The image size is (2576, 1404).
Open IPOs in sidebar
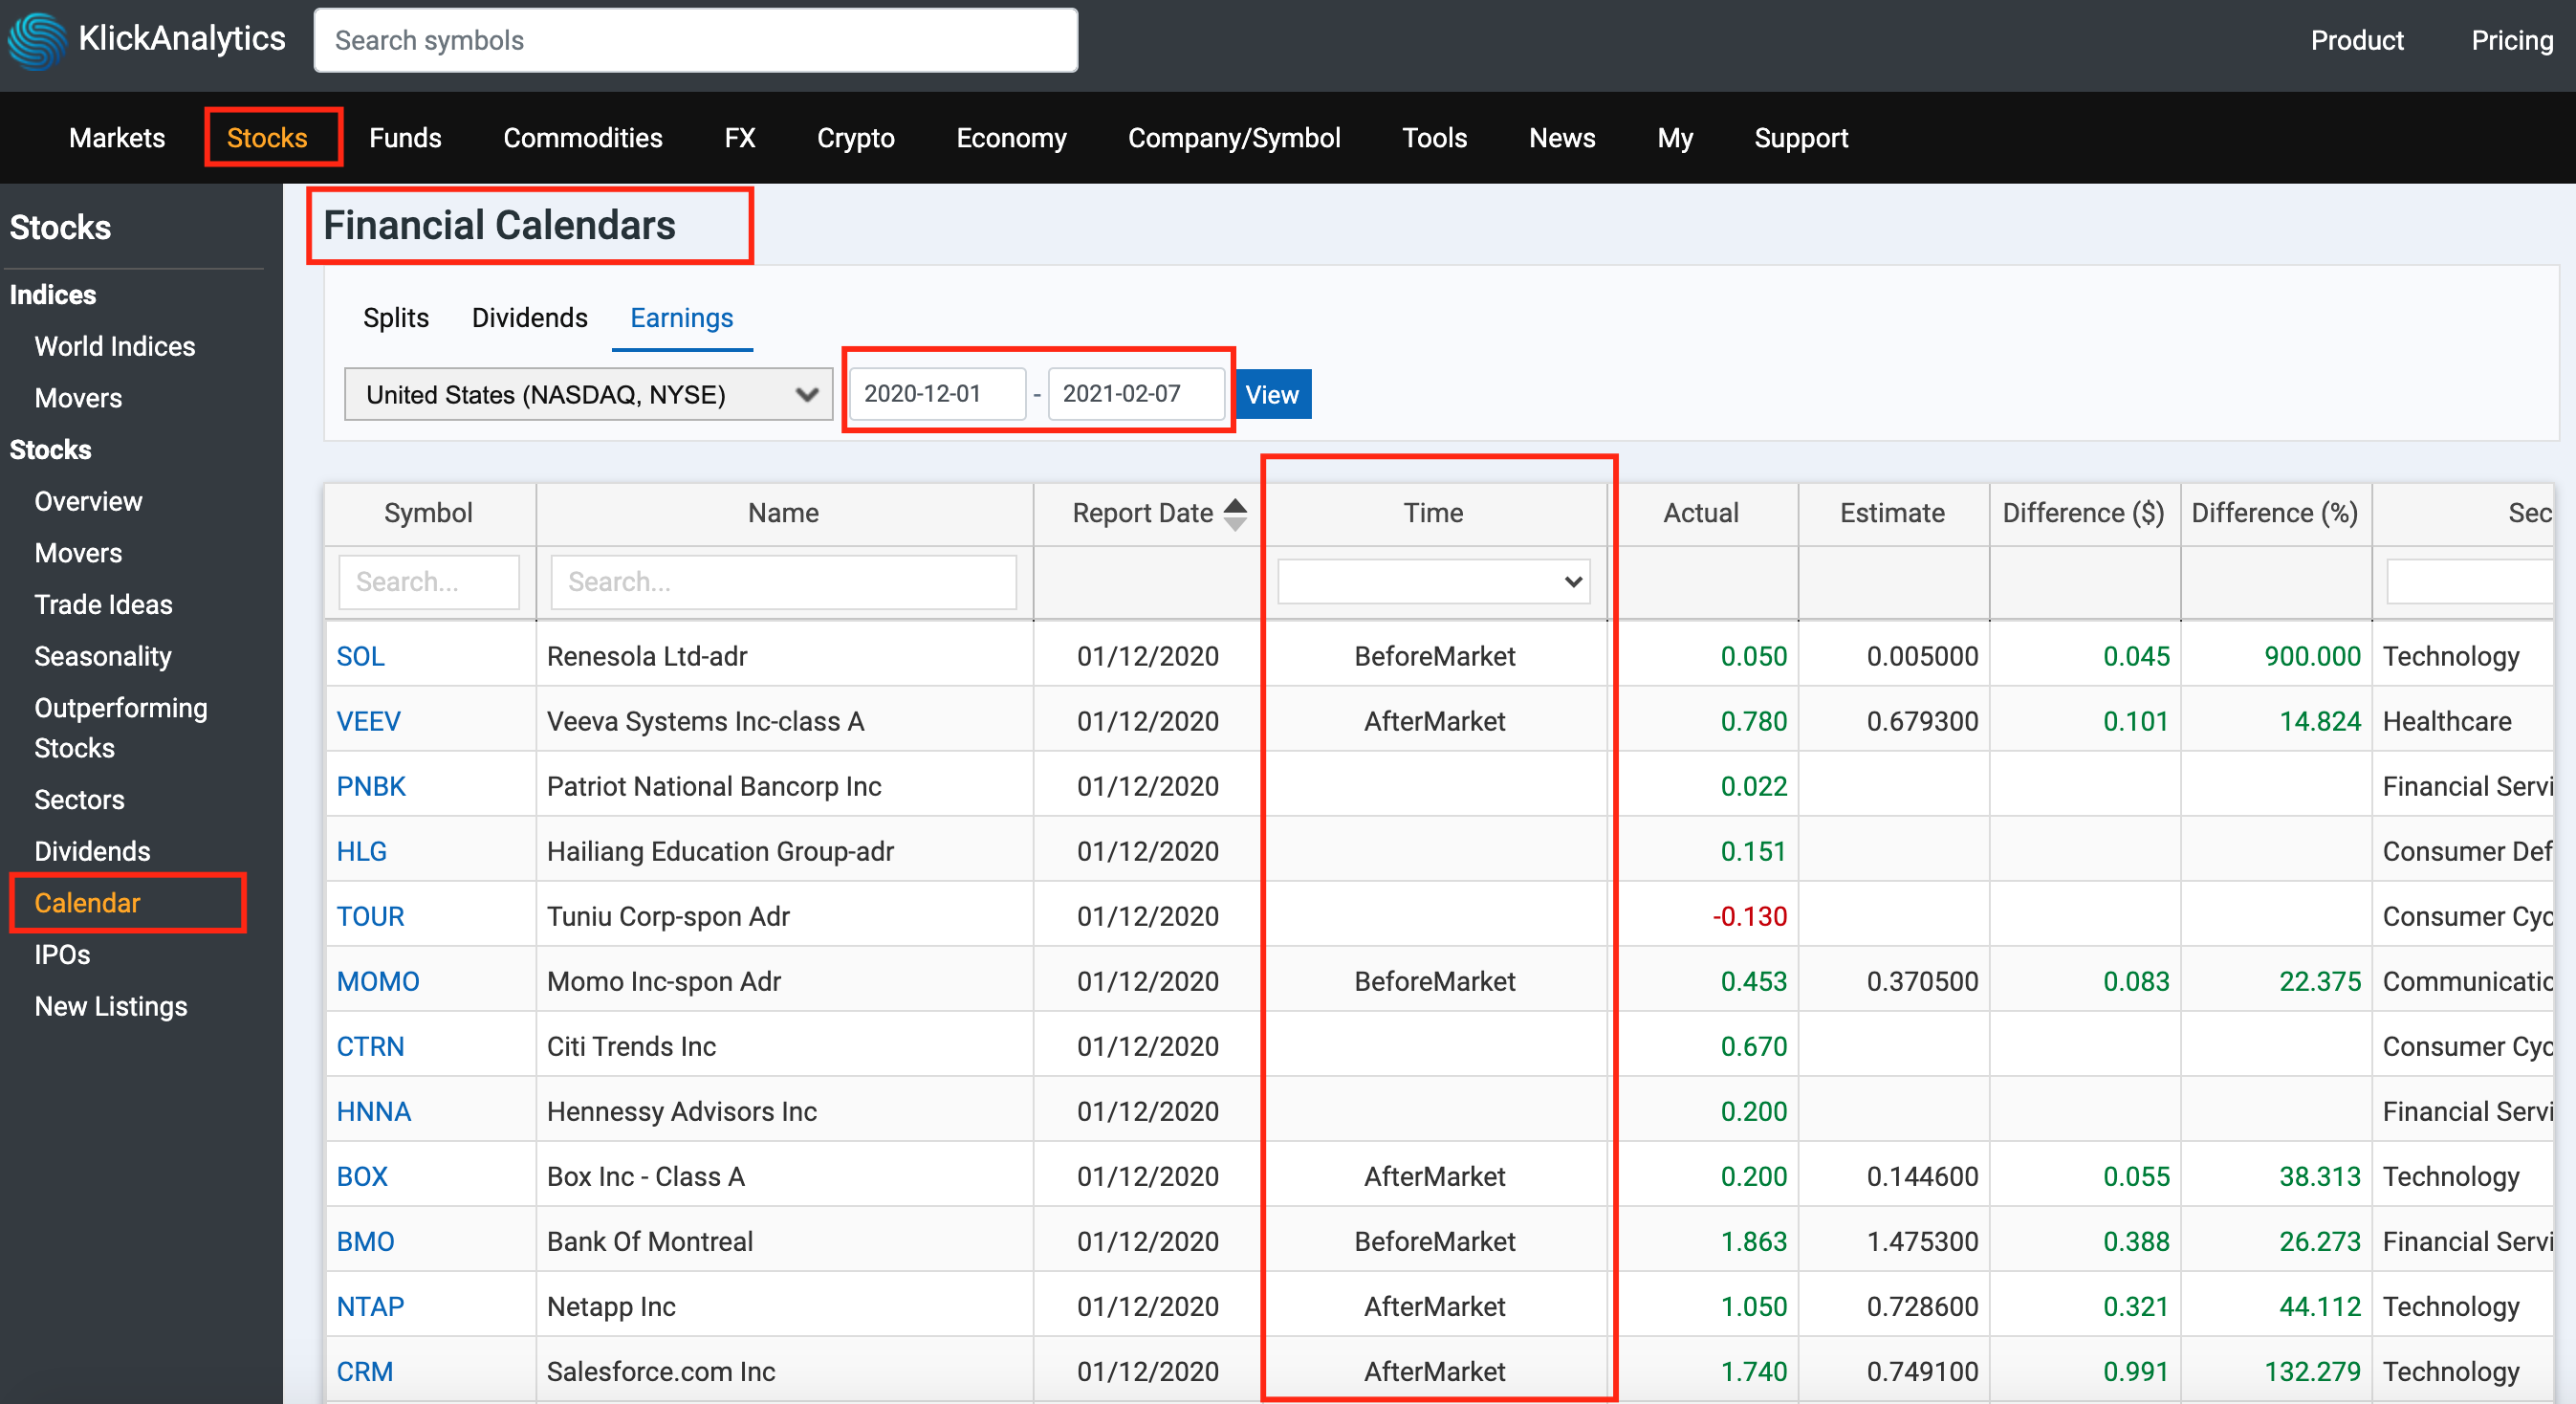point(62,954)
